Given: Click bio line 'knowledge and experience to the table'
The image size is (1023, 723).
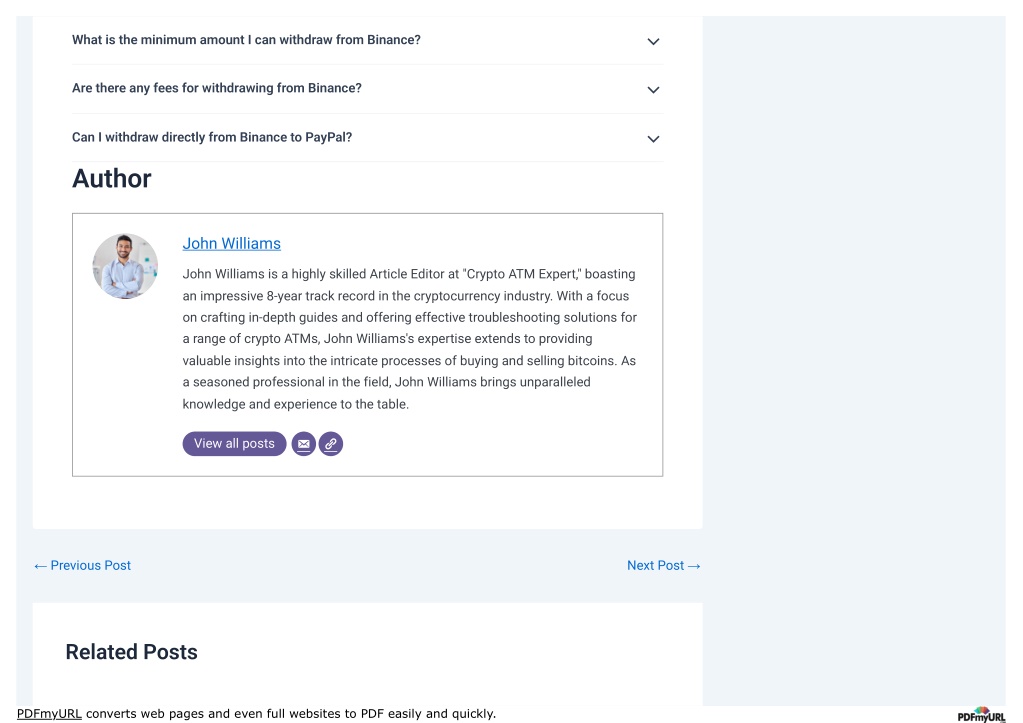Looking at the screenshot, I should [x=296, y=404].
